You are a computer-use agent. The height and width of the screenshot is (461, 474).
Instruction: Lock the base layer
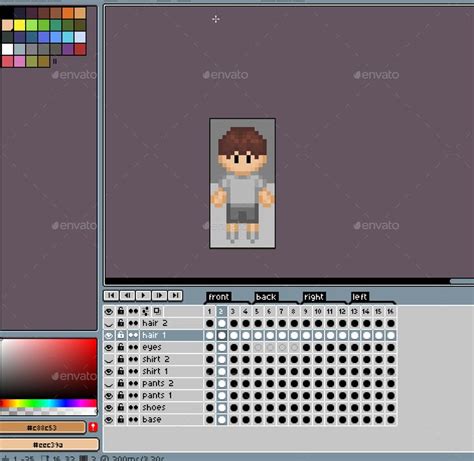(121, 419)
